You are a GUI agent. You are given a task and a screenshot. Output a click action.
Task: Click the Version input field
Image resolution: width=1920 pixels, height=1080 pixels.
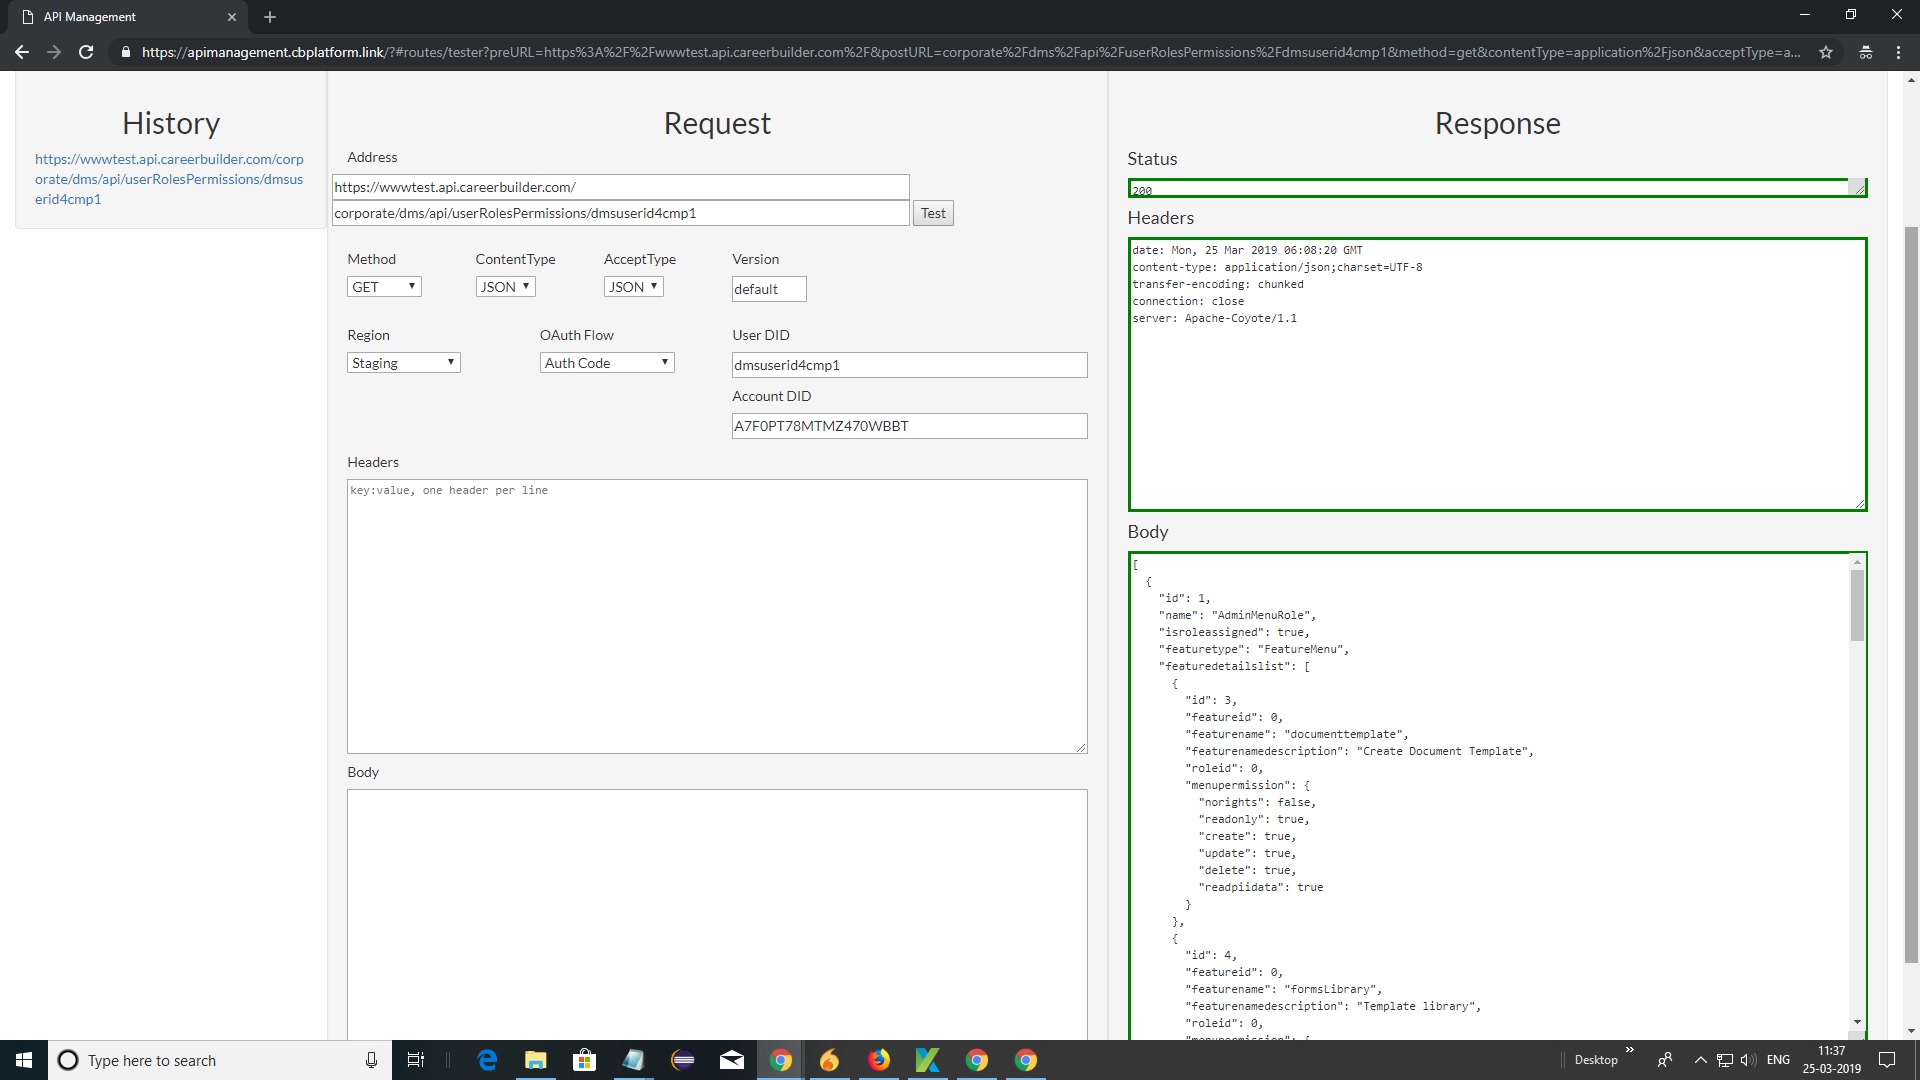(x=768, y=289)
